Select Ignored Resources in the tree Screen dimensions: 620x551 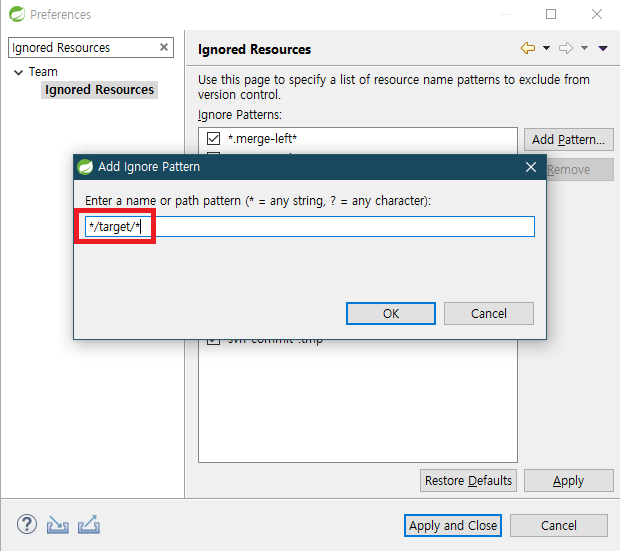(99, 90)
